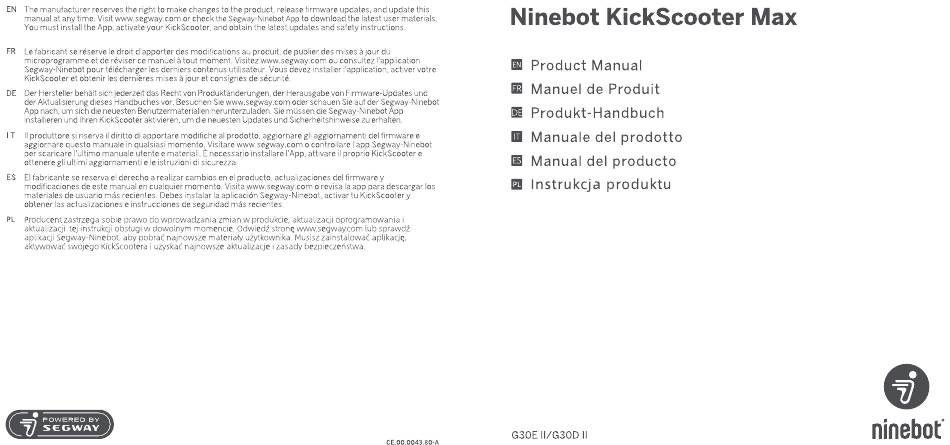Click the IT language badge icon
Viewport: 950px width, 445px height.
tap(516, 137)
